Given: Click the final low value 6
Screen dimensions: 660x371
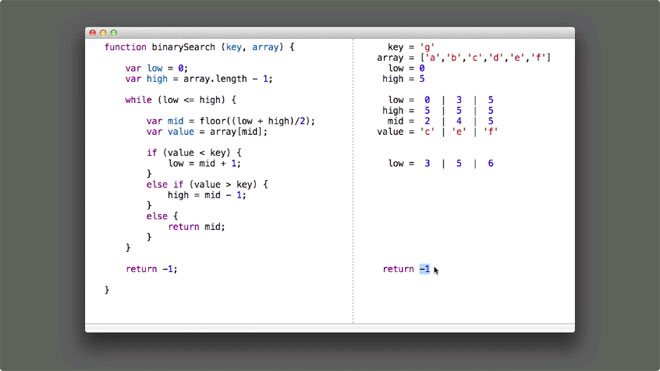Looking at the screenshot, I should pyautogui.click(x=491, y=163).
